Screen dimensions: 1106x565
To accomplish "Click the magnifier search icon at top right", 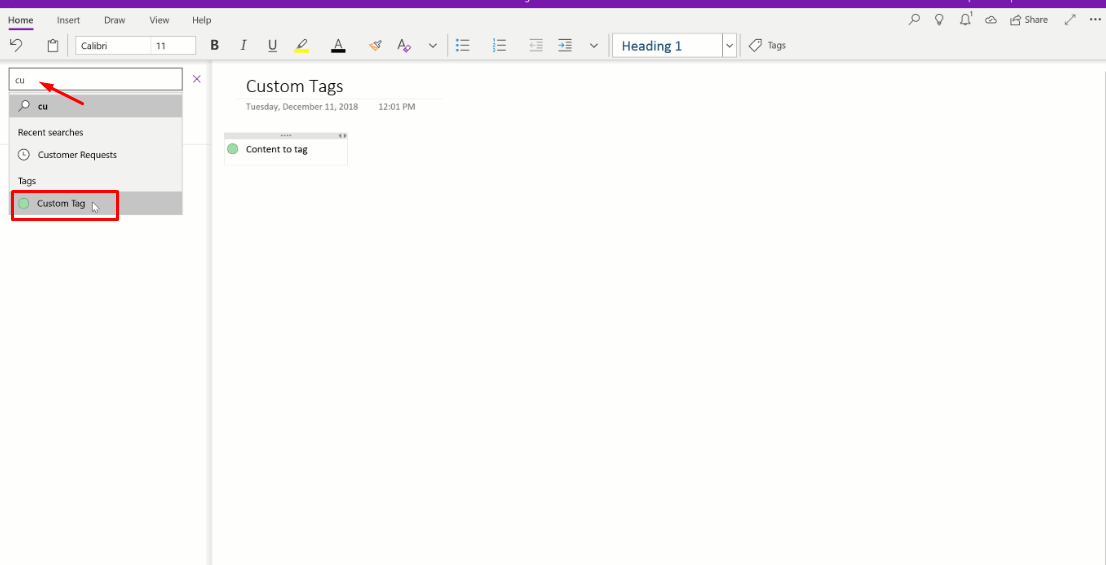I will coord(914,20).
